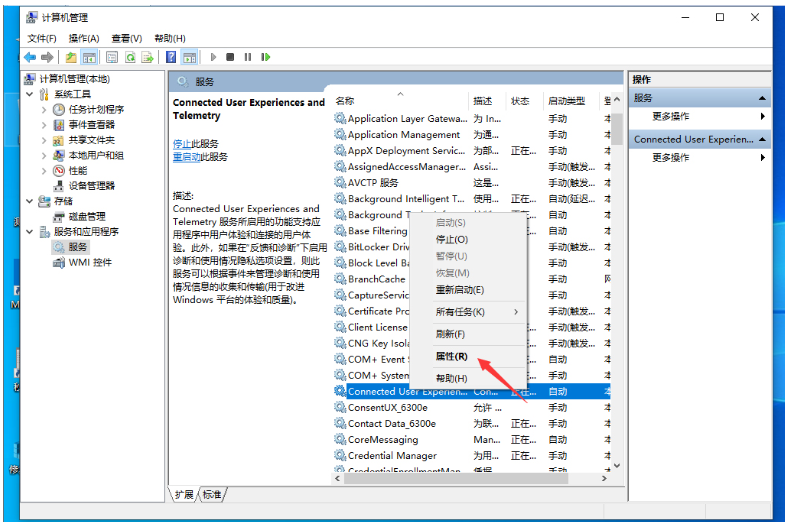Expand the 本地用户和组 node arrow
785x522 pixels.
44,156
